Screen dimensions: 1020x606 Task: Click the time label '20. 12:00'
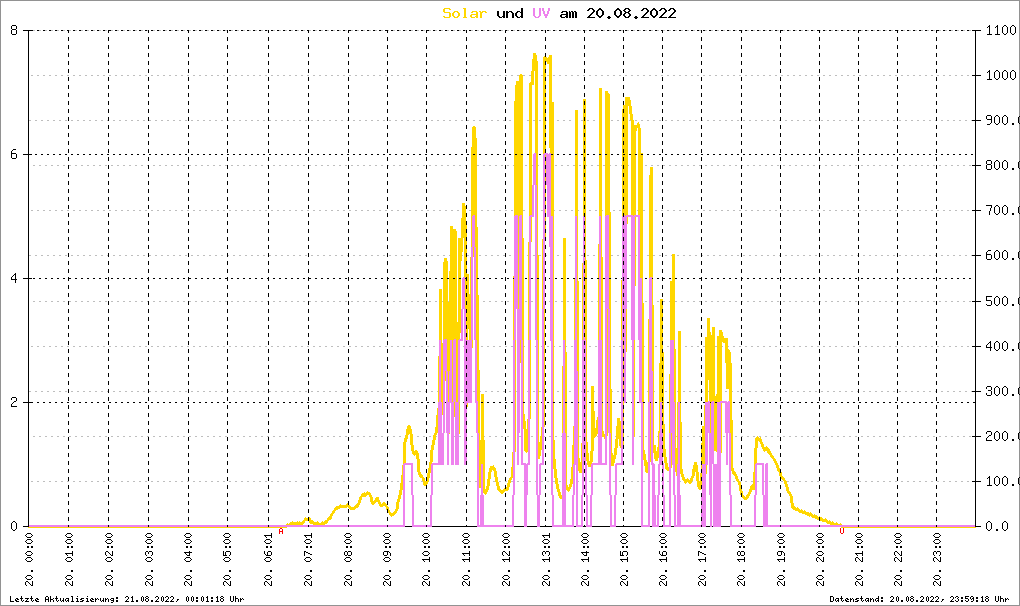click(506, 560)
